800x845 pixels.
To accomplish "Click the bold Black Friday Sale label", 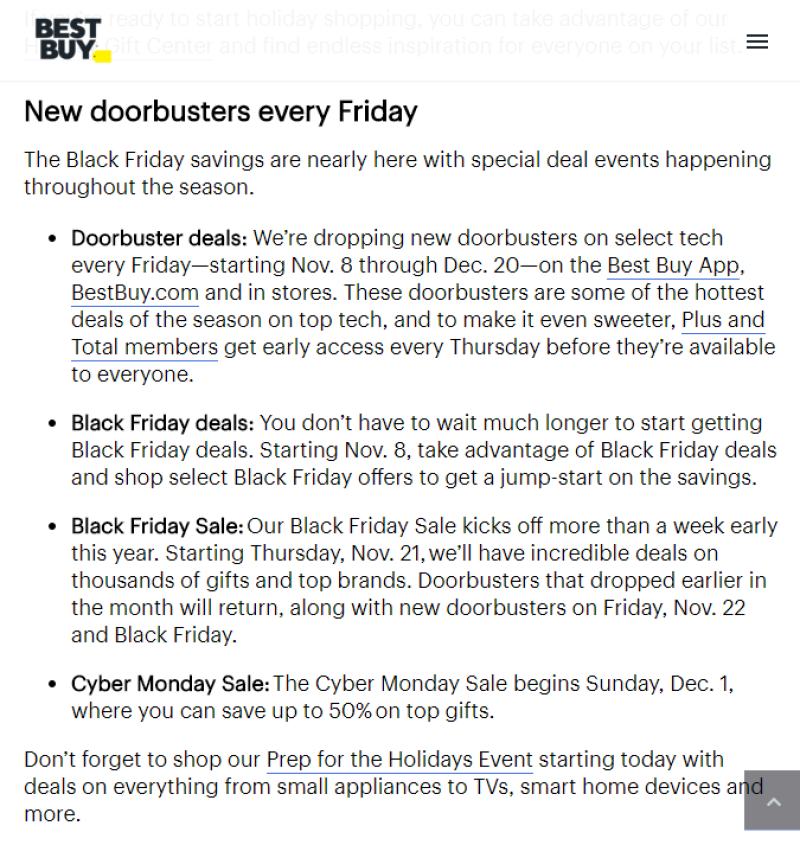I will click(157, 526).
